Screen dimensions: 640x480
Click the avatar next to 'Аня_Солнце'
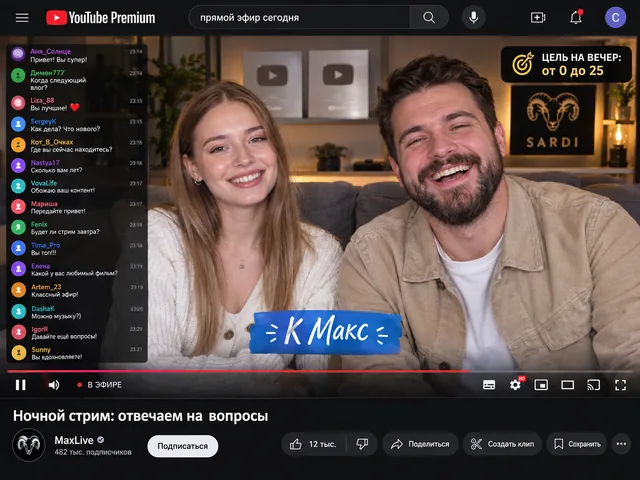point(18,54)
